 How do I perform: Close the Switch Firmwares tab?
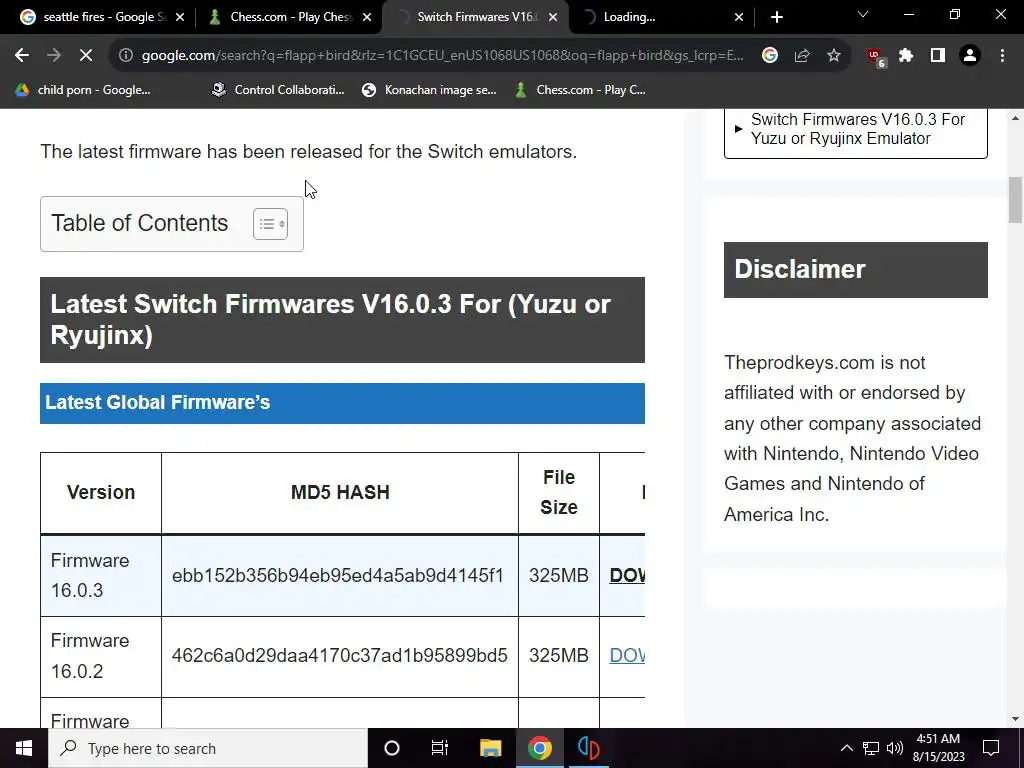point(553,17)
